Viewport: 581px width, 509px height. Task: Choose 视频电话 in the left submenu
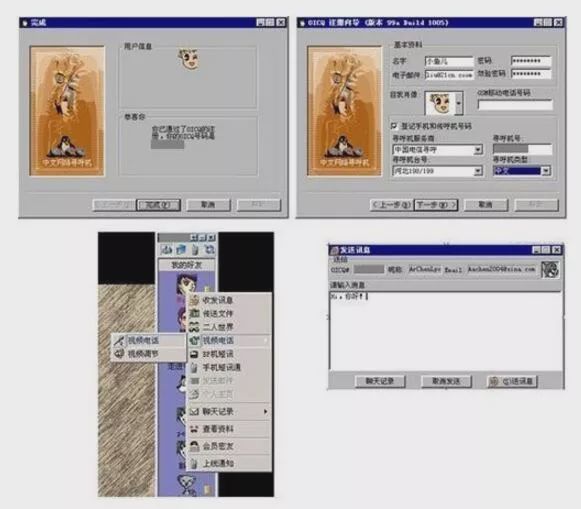point(148,340)
